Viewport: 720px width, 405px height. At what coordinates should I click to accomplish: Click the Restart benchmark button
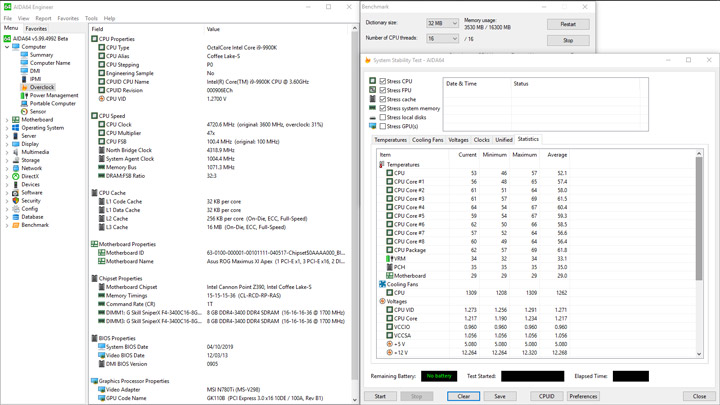567,24
